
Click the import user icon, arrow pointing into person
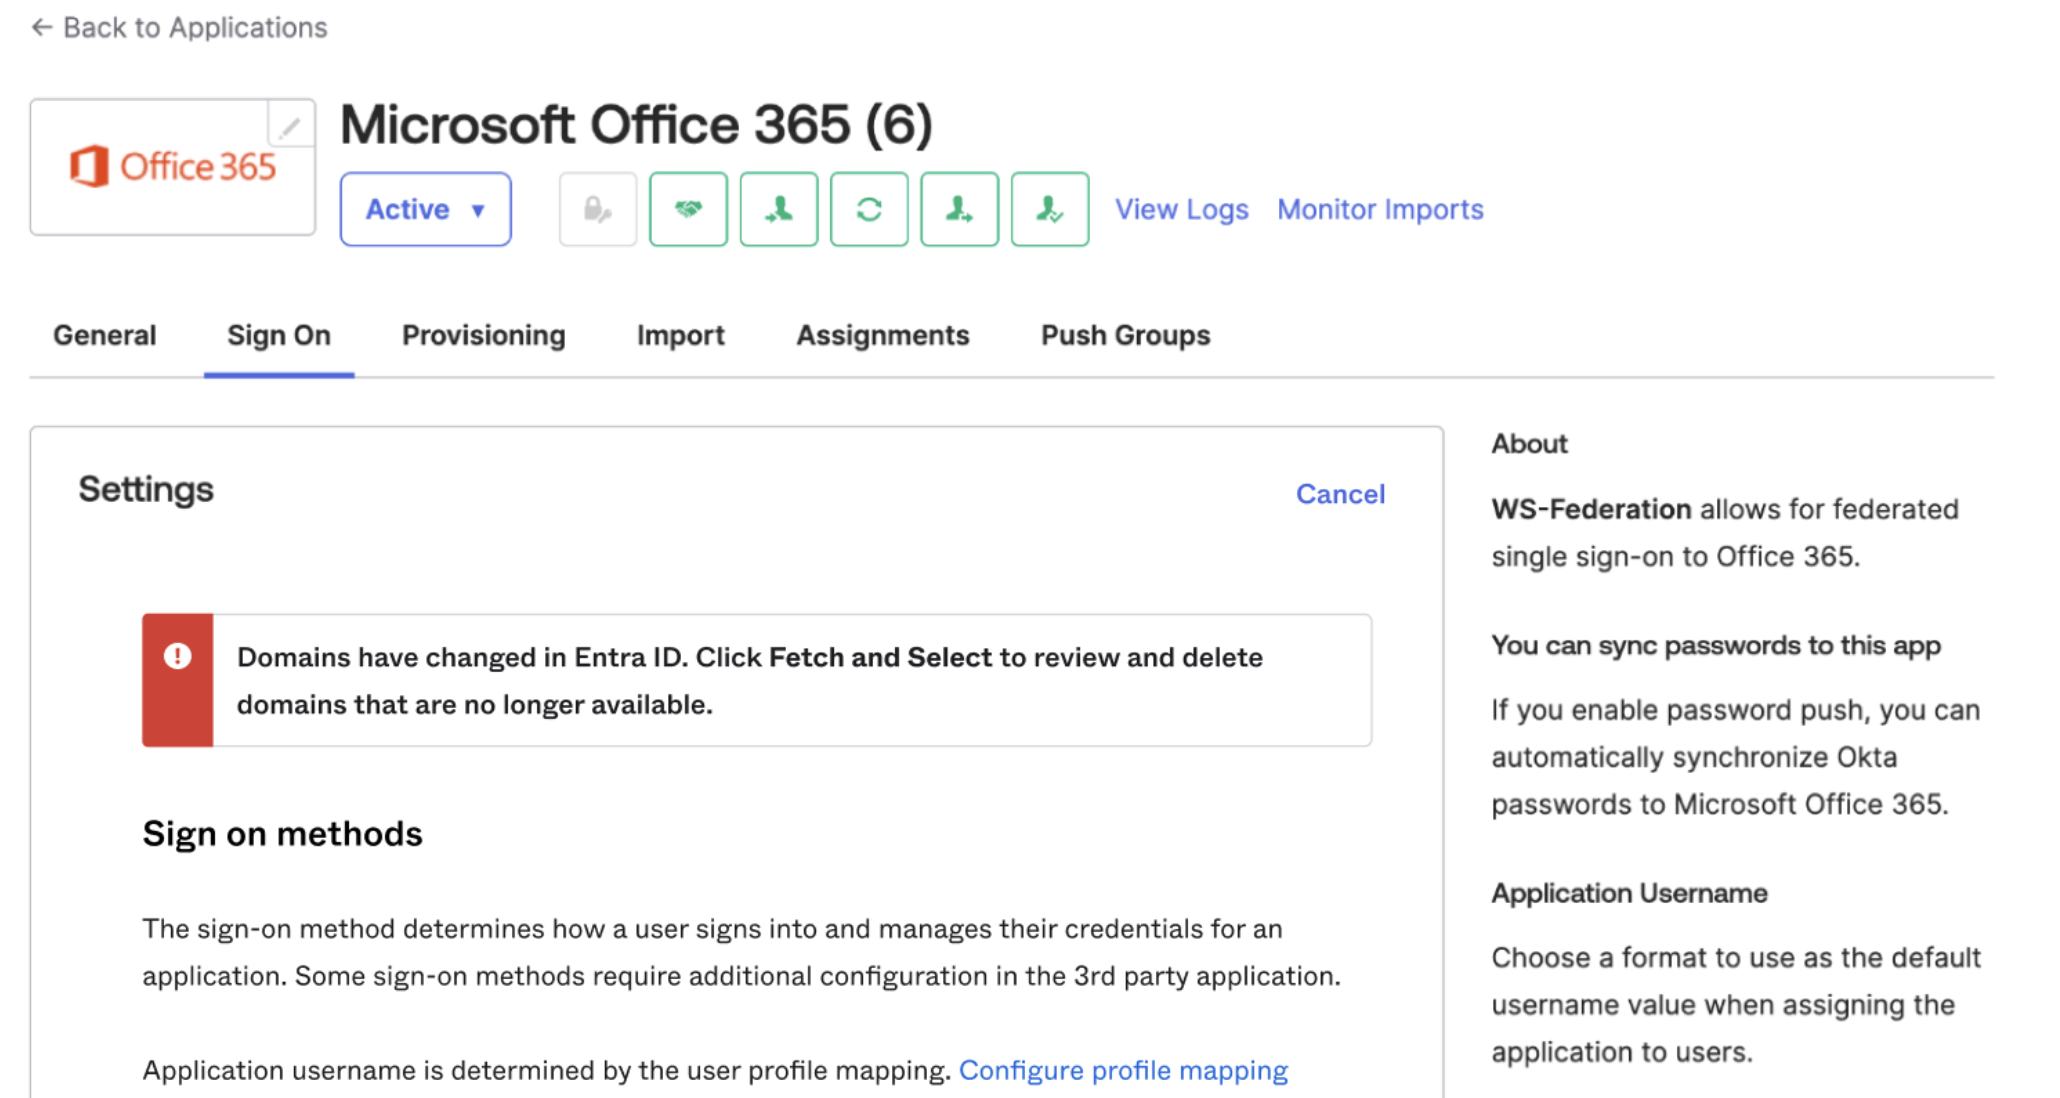click(x=779, y=209)
